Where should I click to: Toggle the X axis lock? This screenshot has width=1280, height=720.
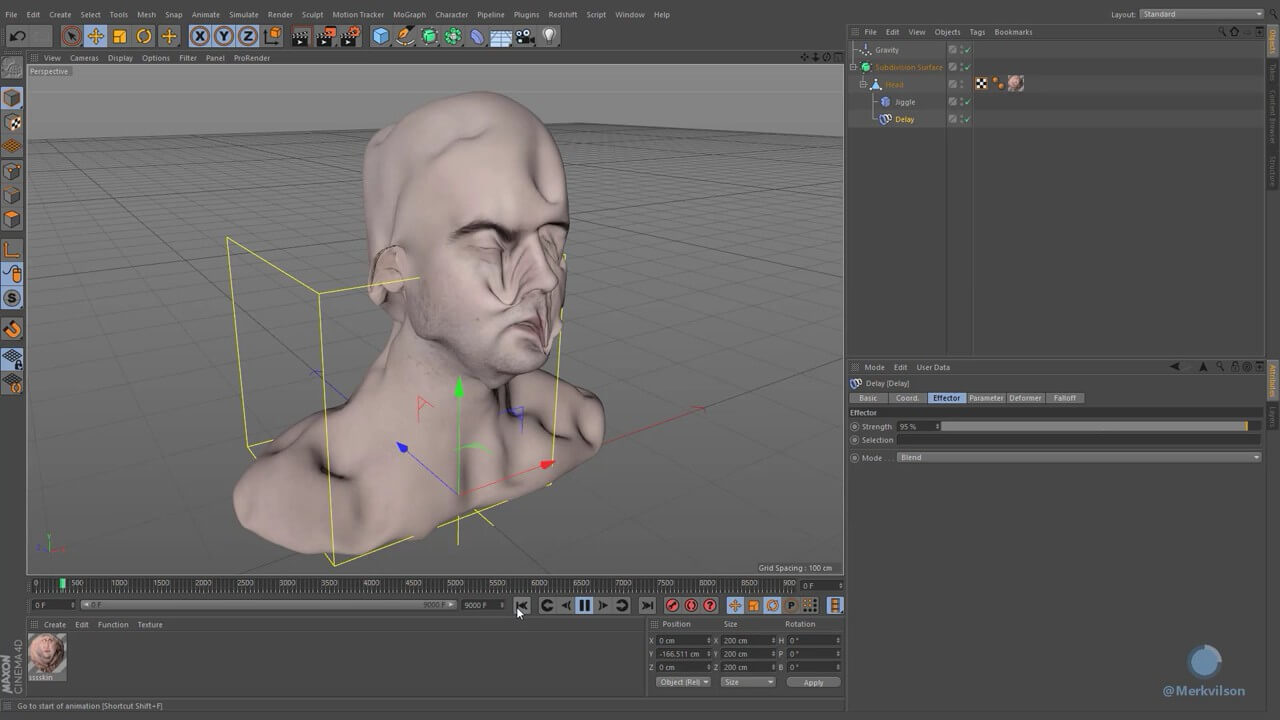coord(200,37)
